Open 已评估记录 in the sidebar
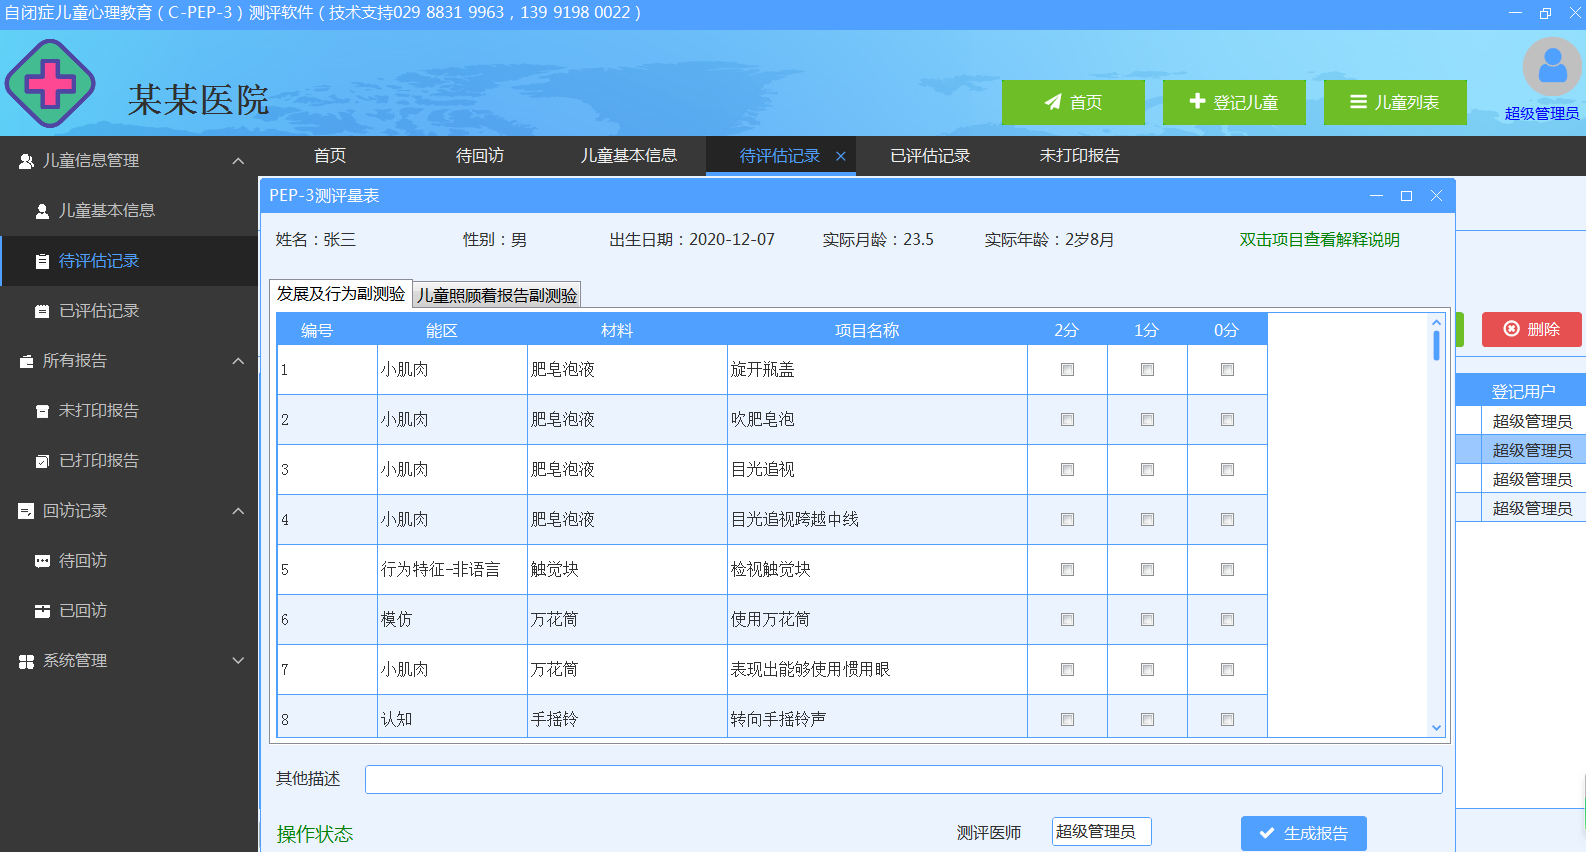 pos(98,311)
